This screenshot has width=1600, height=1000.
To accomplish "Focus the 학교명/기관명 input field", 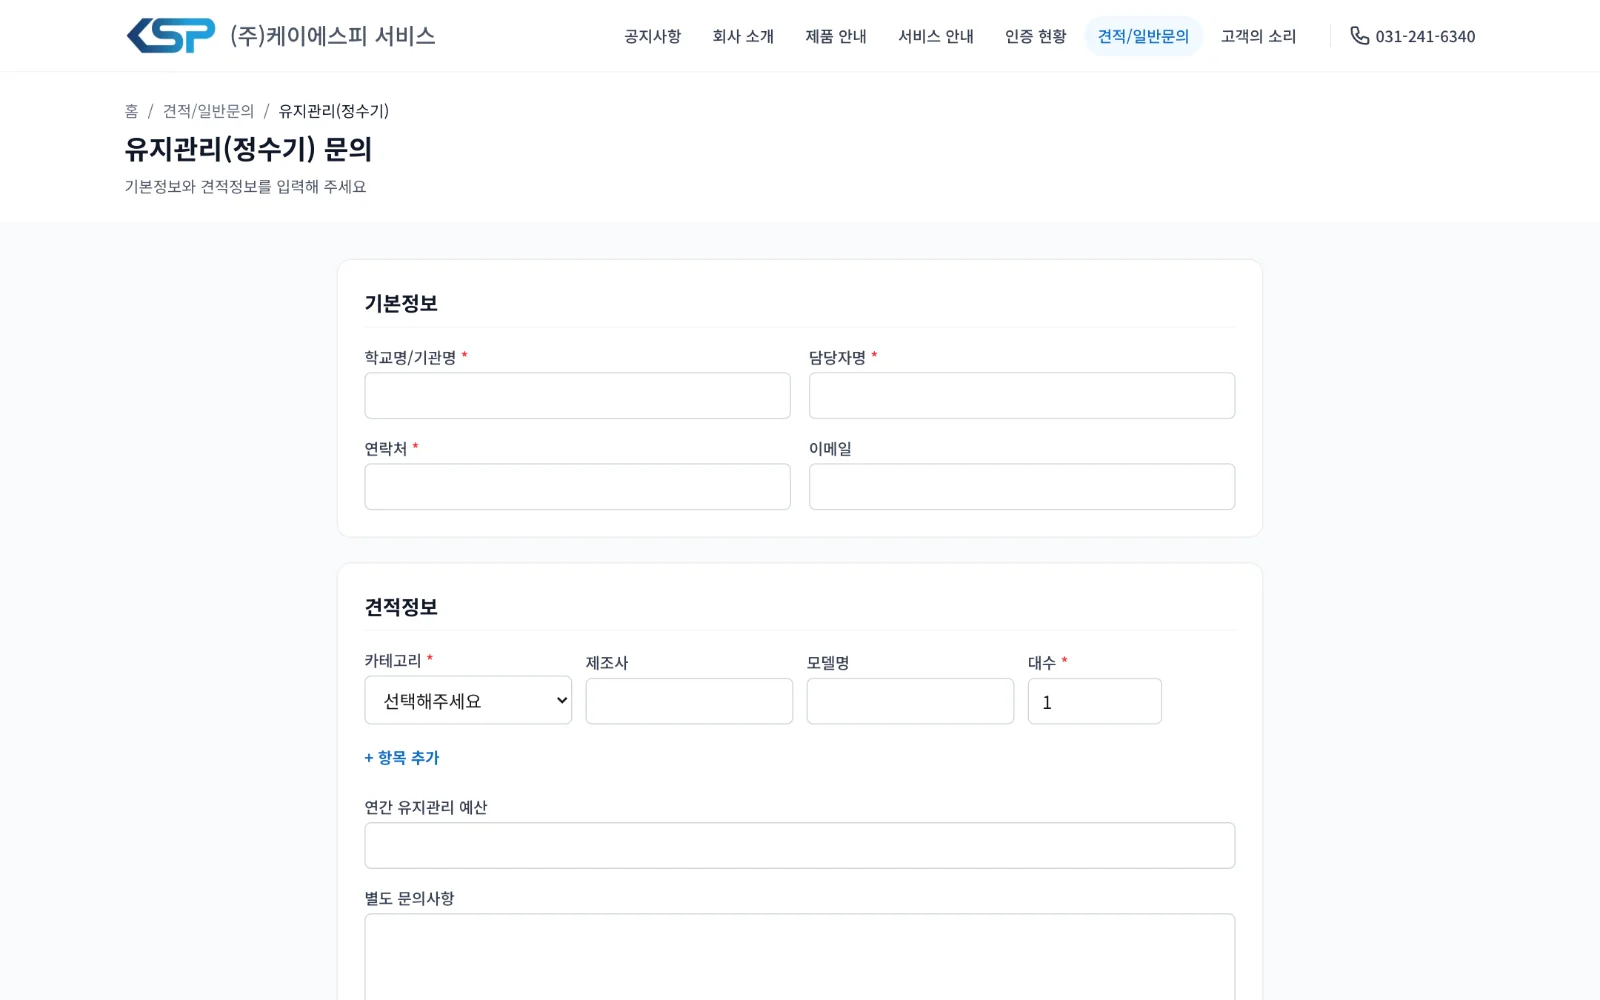I will 577,396.
